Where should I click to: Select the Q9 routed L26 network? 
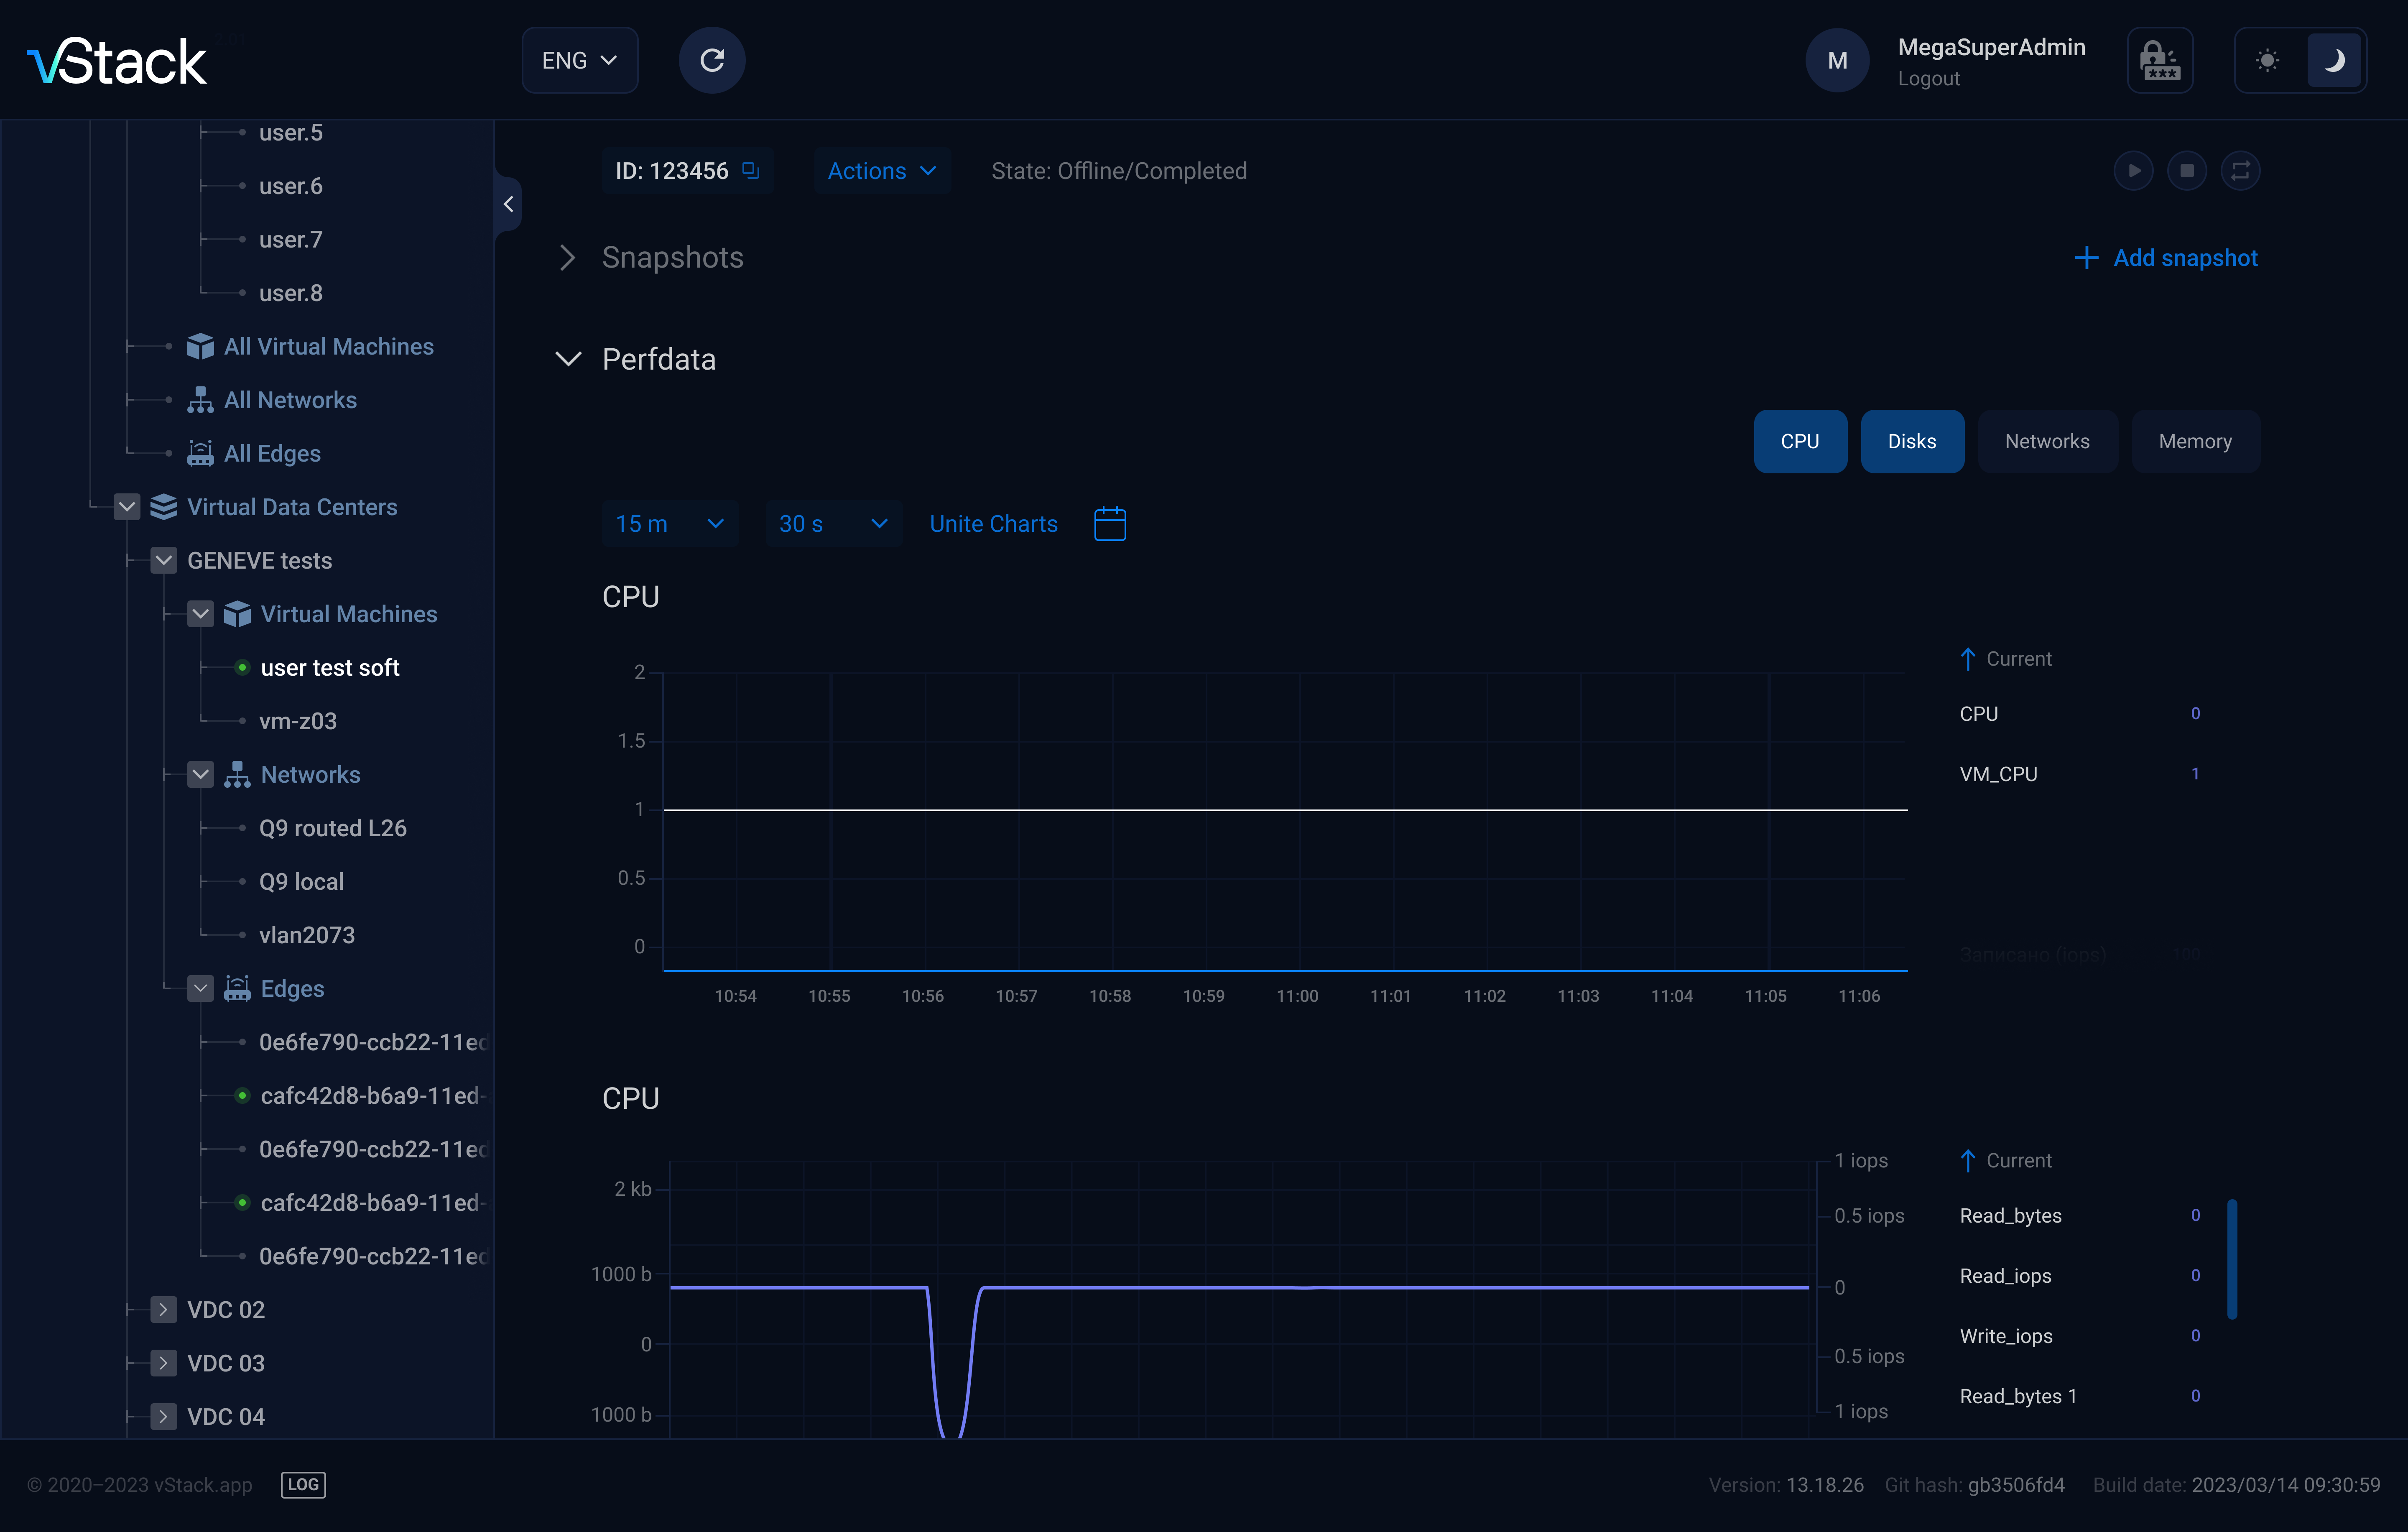click(x=333, y=828)
